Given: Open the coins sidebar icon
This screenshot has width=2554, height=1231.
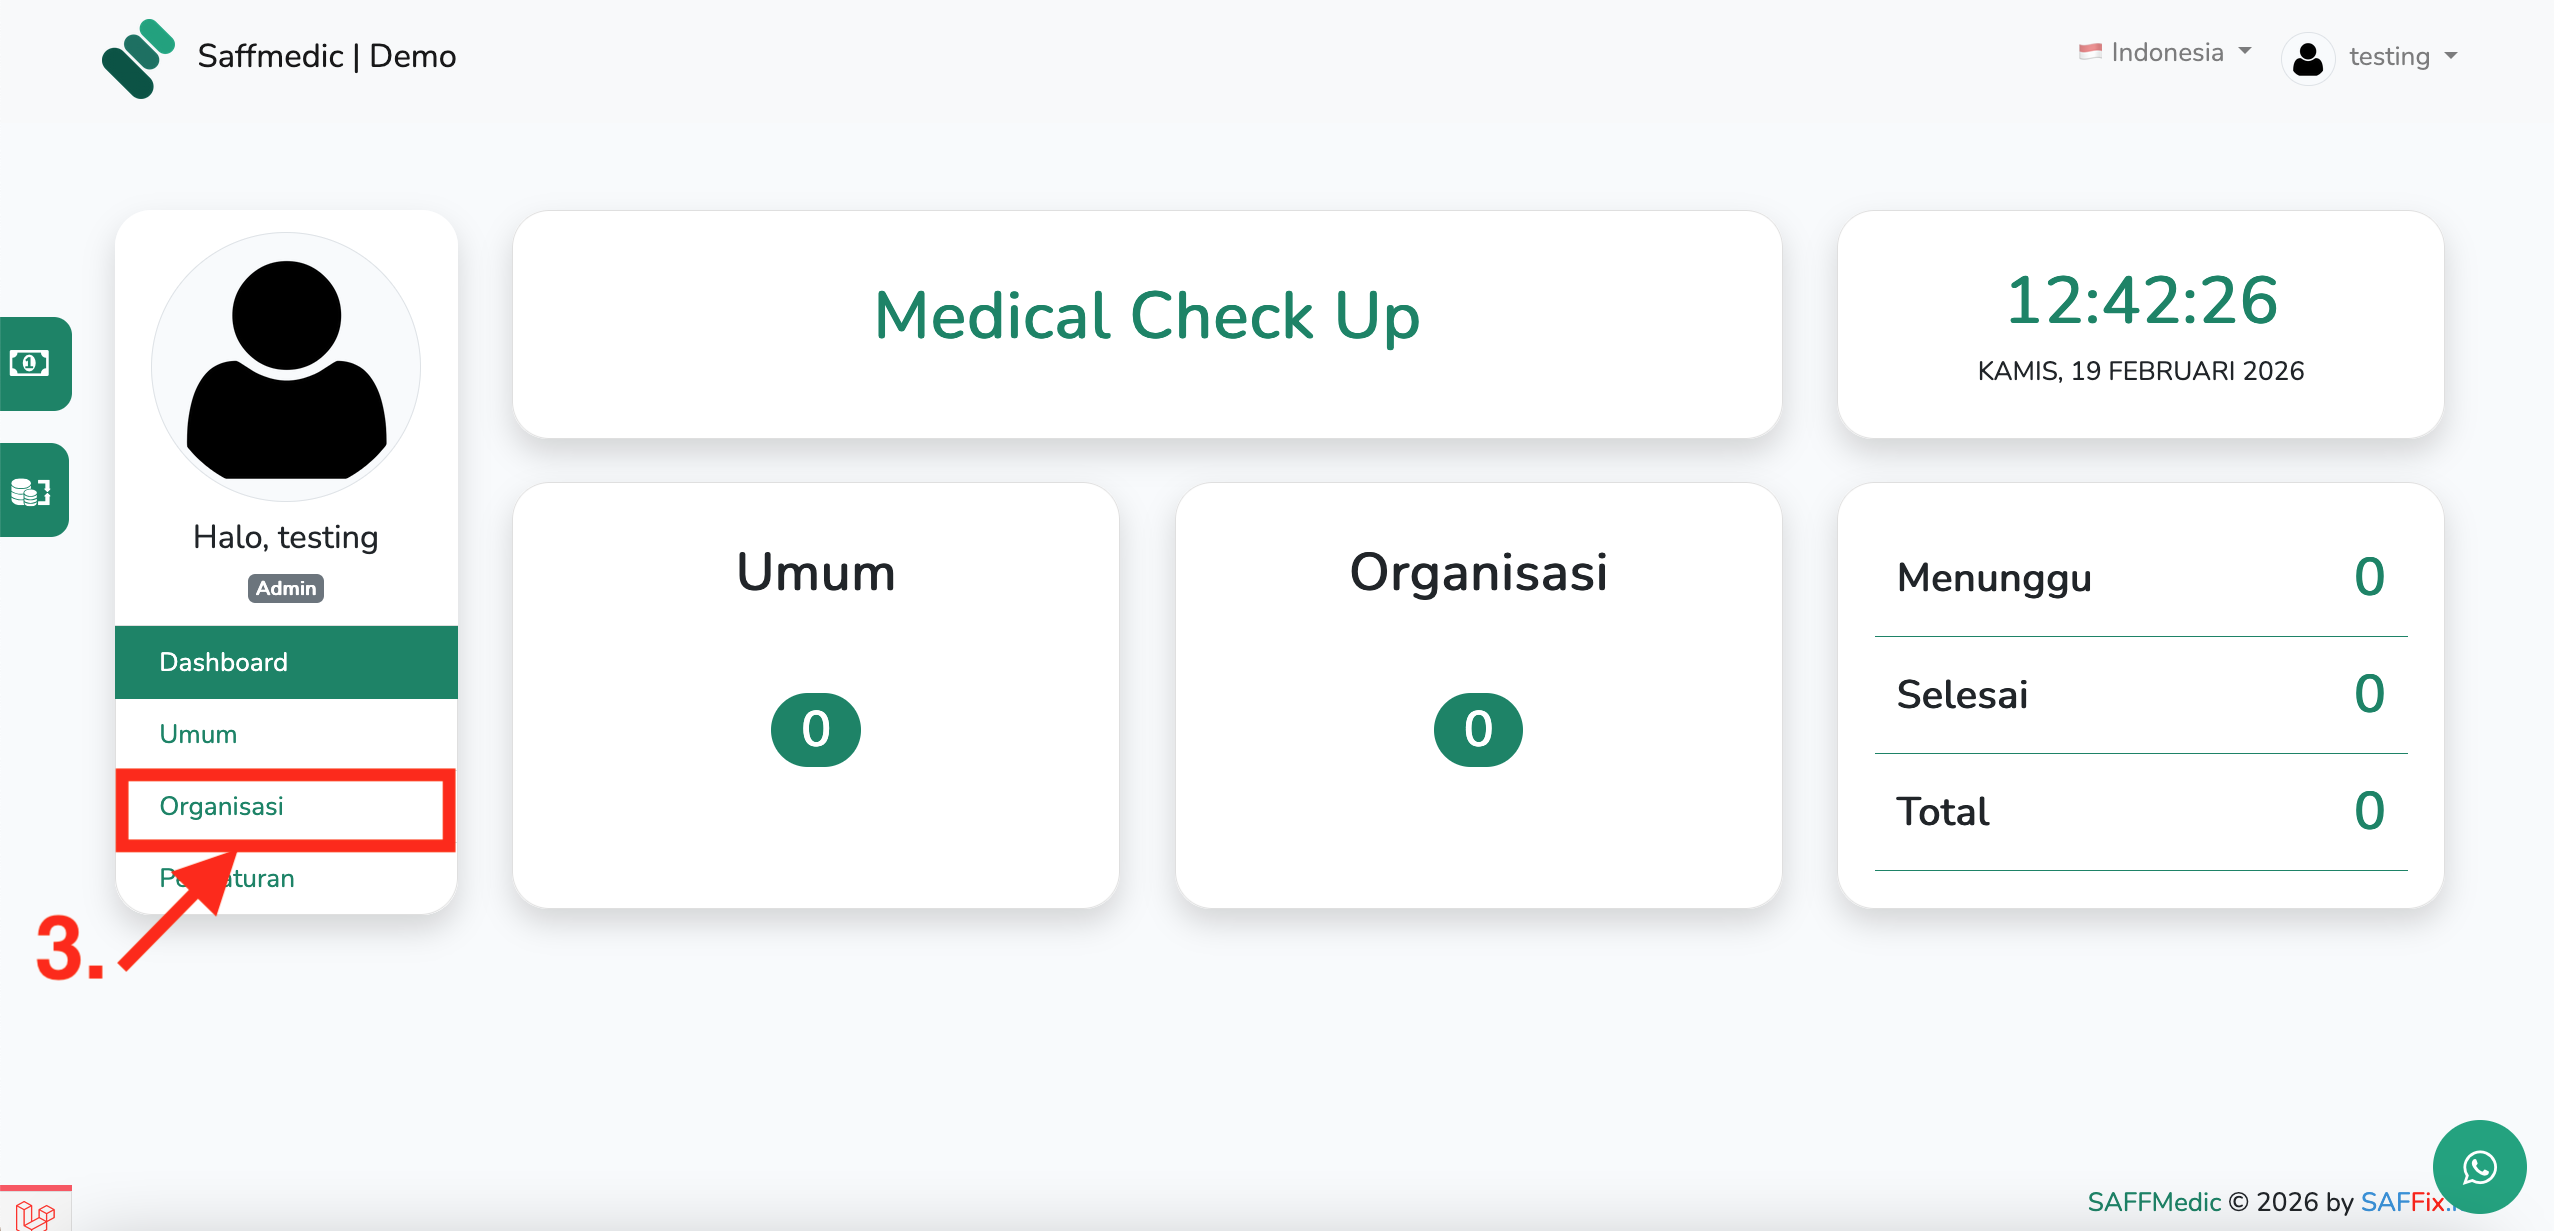Looking at the screenshot, I should pyautogui.click(x=31, y=491).
